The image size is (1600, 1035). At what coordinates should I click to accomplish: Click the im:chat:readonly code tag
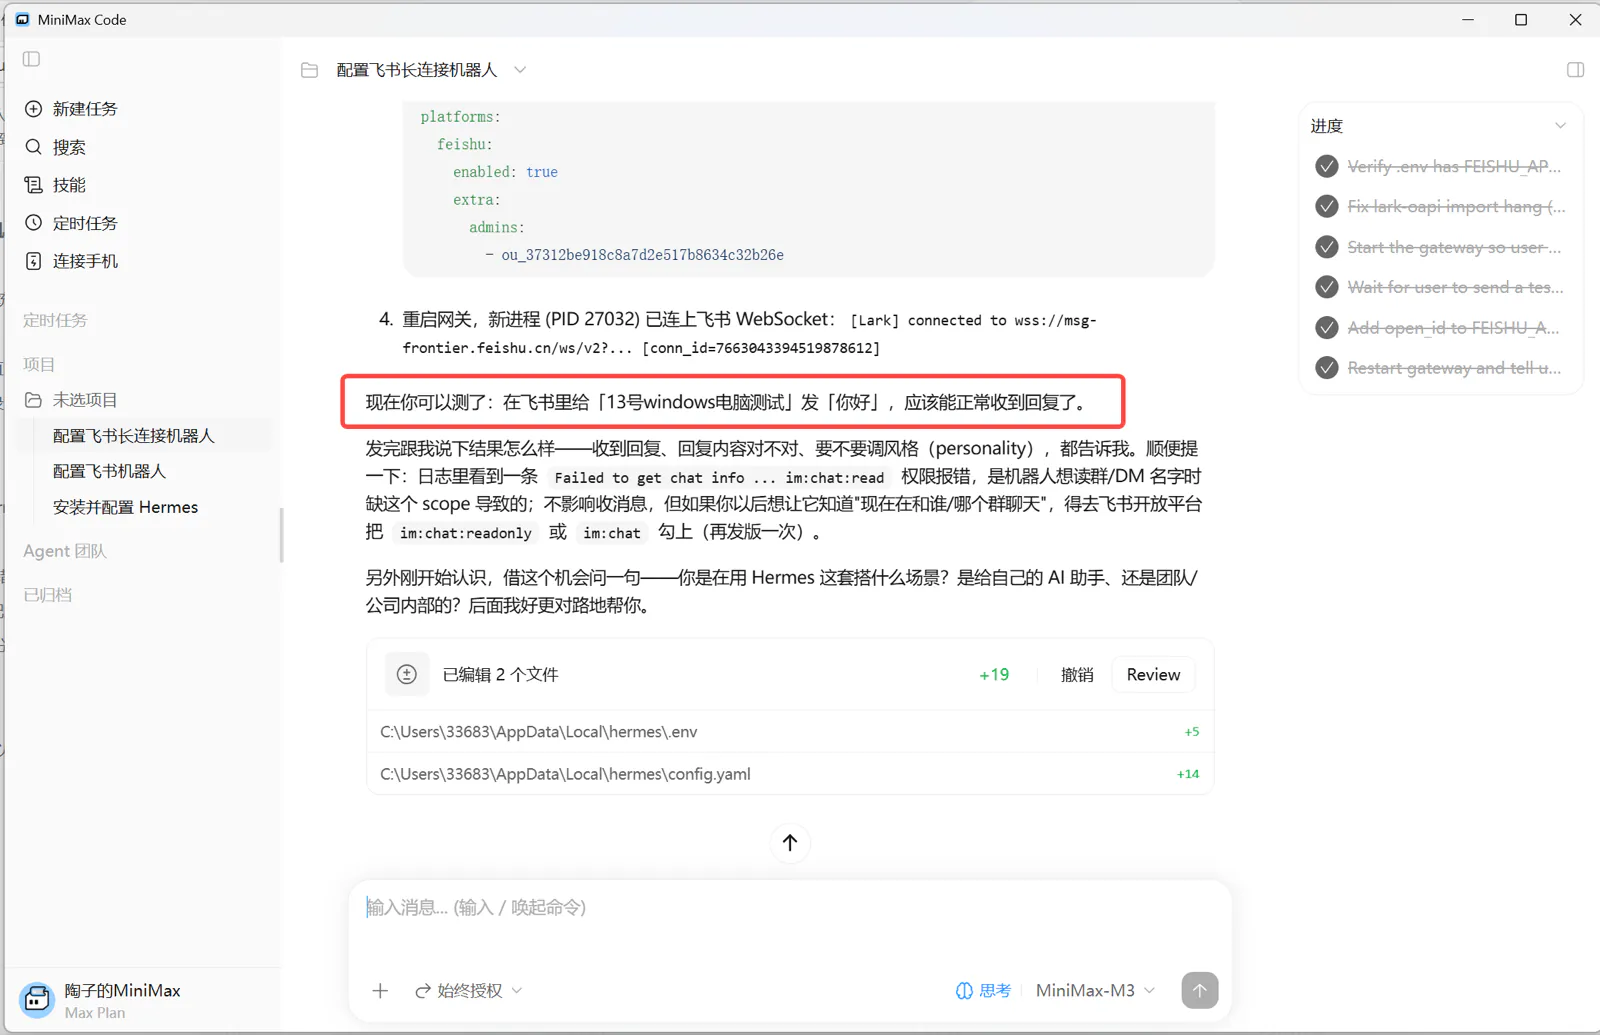(466, 534)
